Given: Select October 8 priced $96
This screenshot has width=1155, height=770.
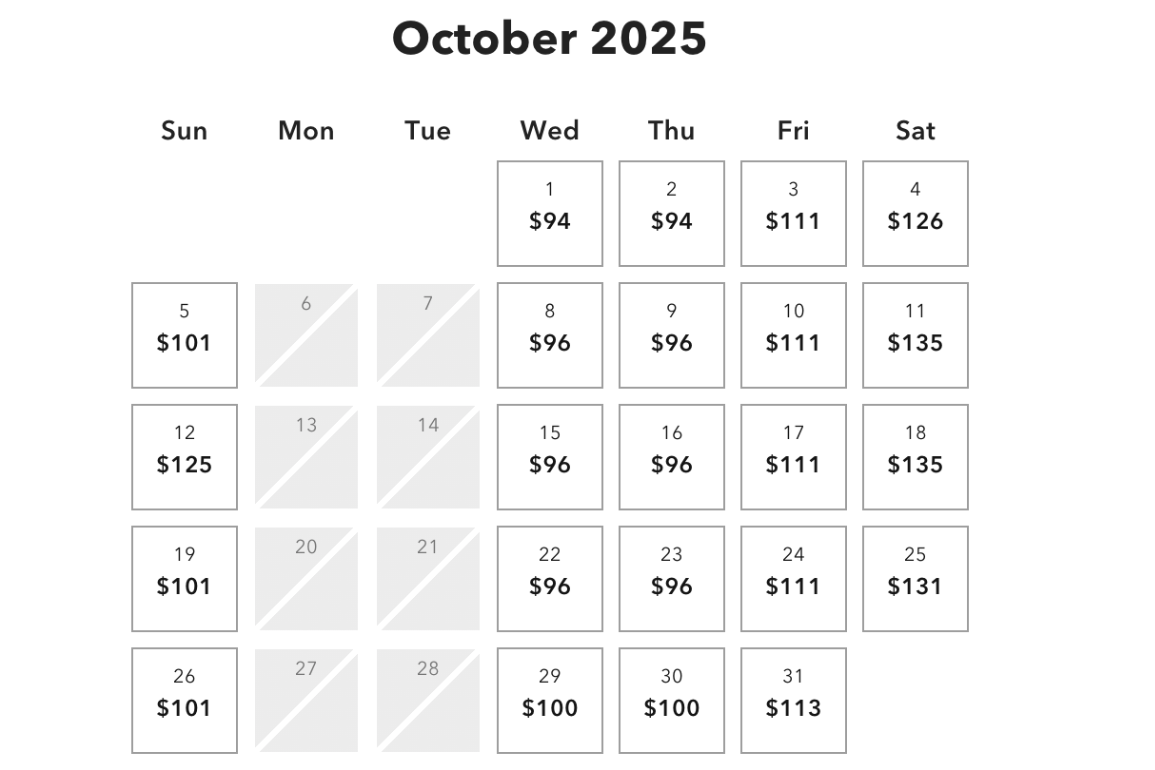Looking at the screenshot, I should [550, 335].
